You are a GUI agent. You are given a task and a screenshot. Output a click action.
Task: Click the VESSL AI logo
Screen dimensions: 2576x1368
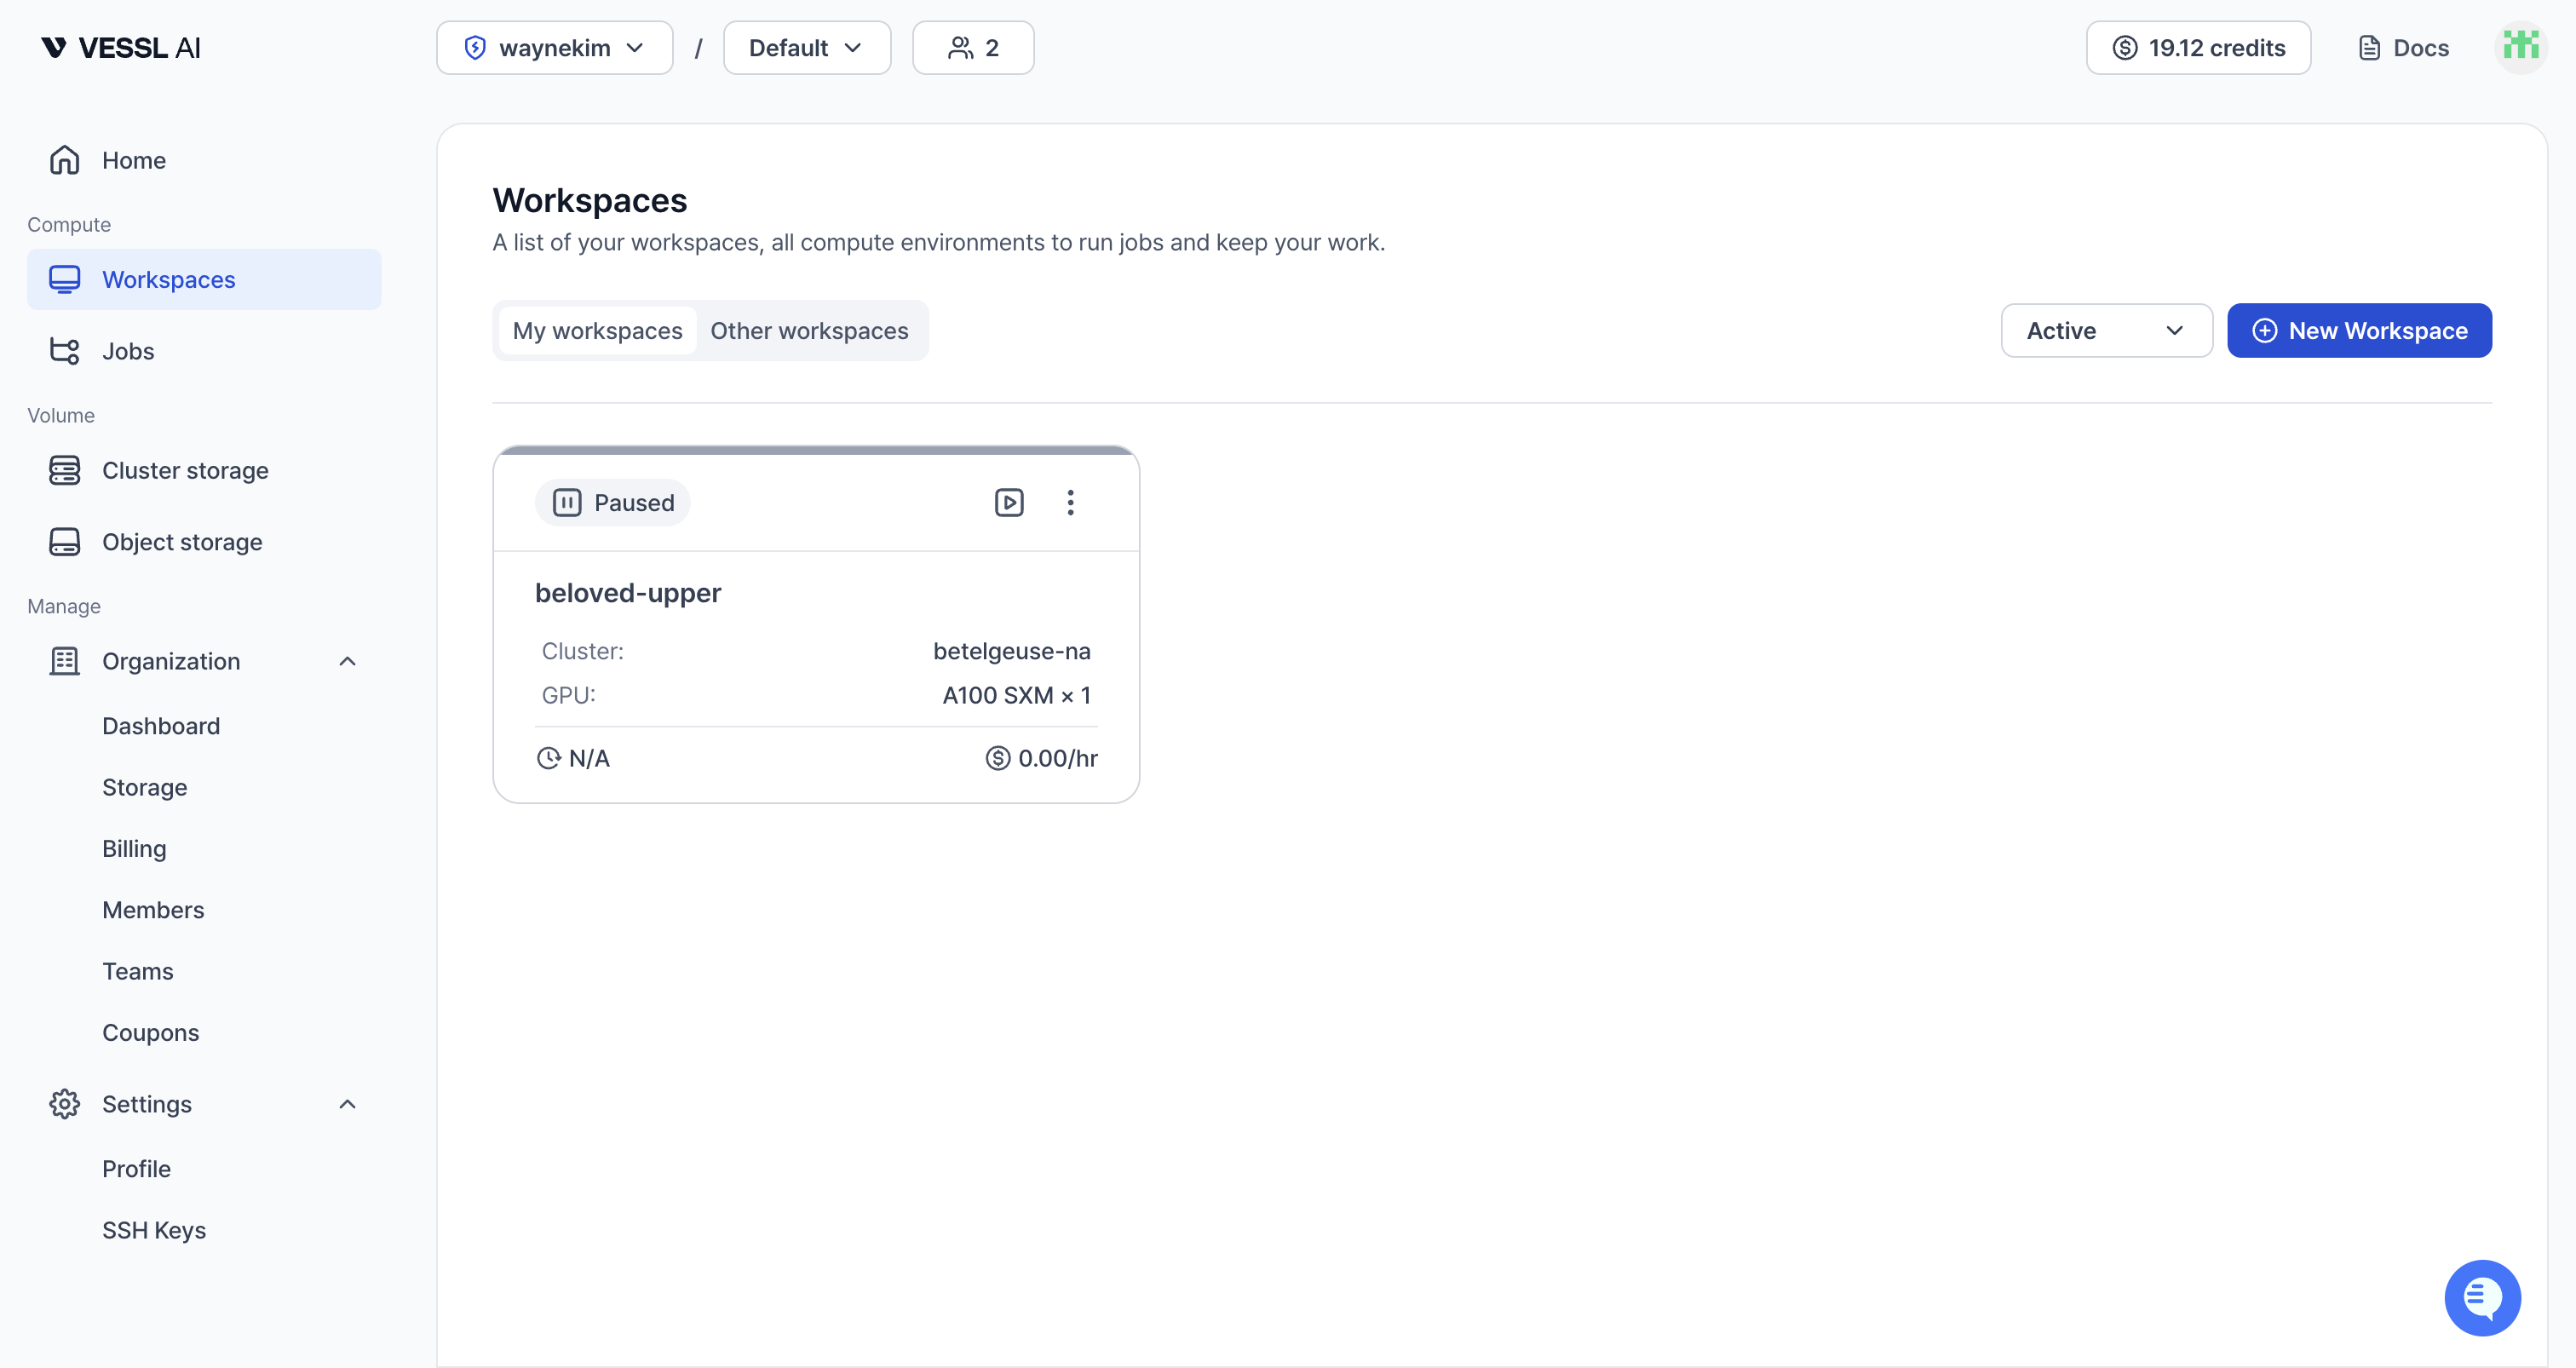click(119, 47)
